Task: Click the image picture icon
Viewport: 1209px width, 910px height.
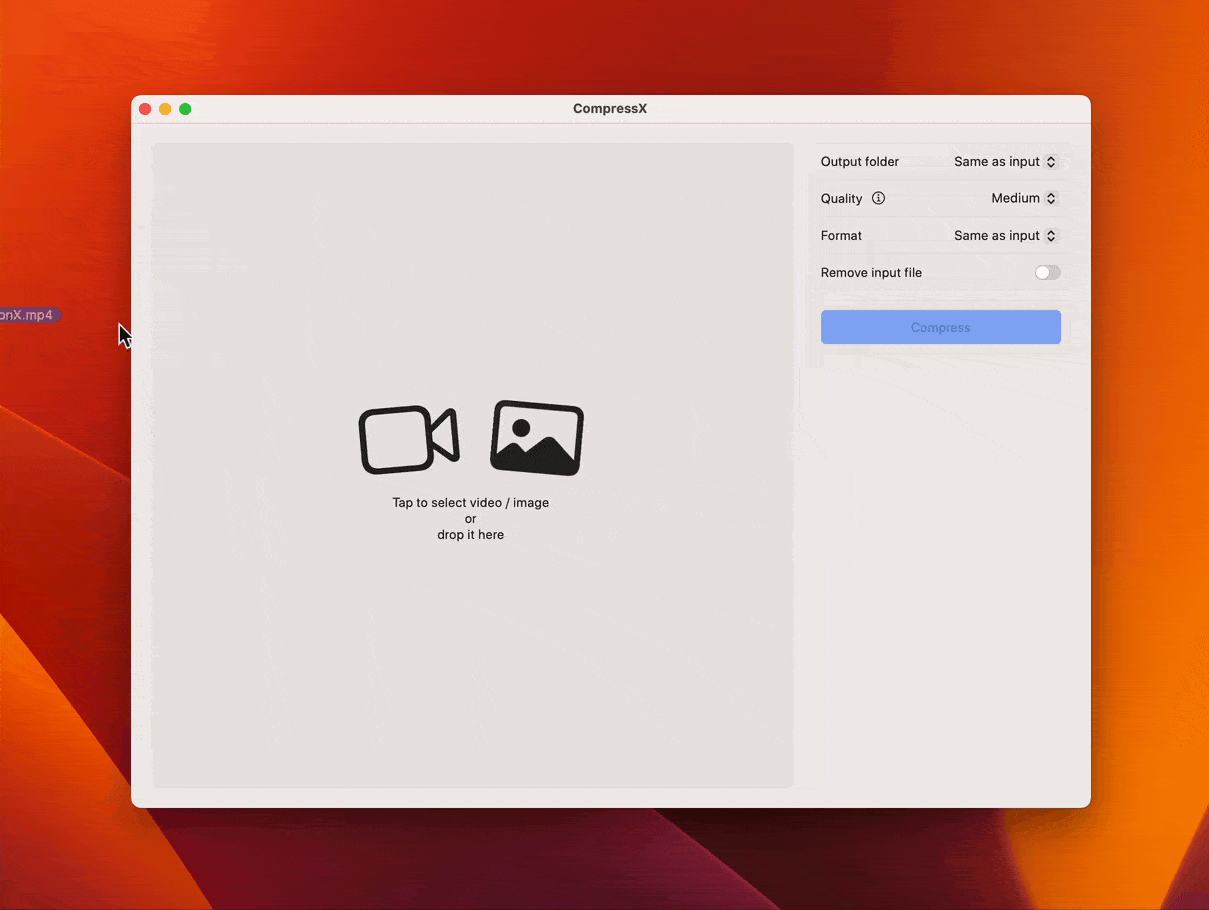Action: click(537, 438)
